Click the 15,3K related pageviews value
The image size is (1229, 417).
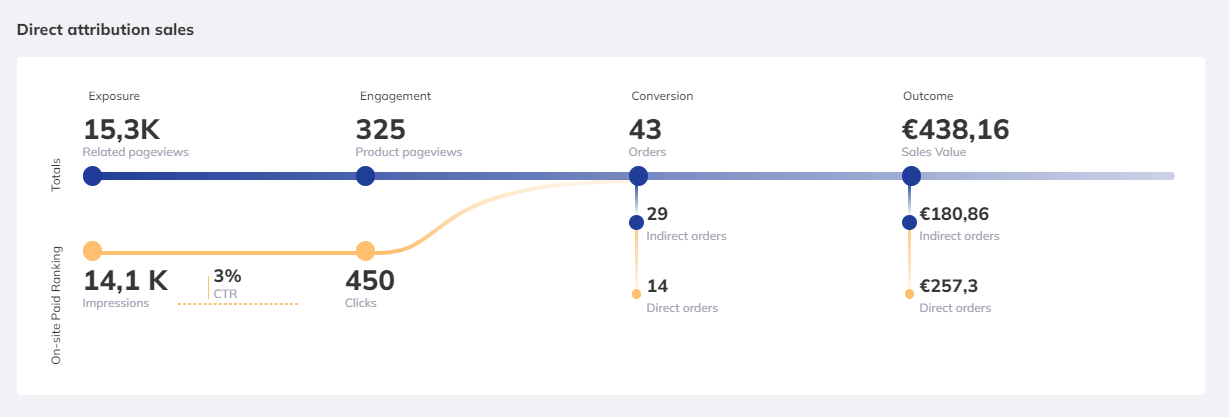[121, 130]
